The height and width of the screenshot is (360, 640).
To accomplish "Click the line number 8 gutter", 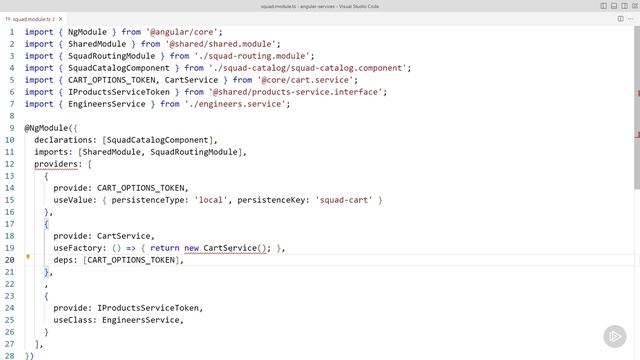I will coord(12,116).
